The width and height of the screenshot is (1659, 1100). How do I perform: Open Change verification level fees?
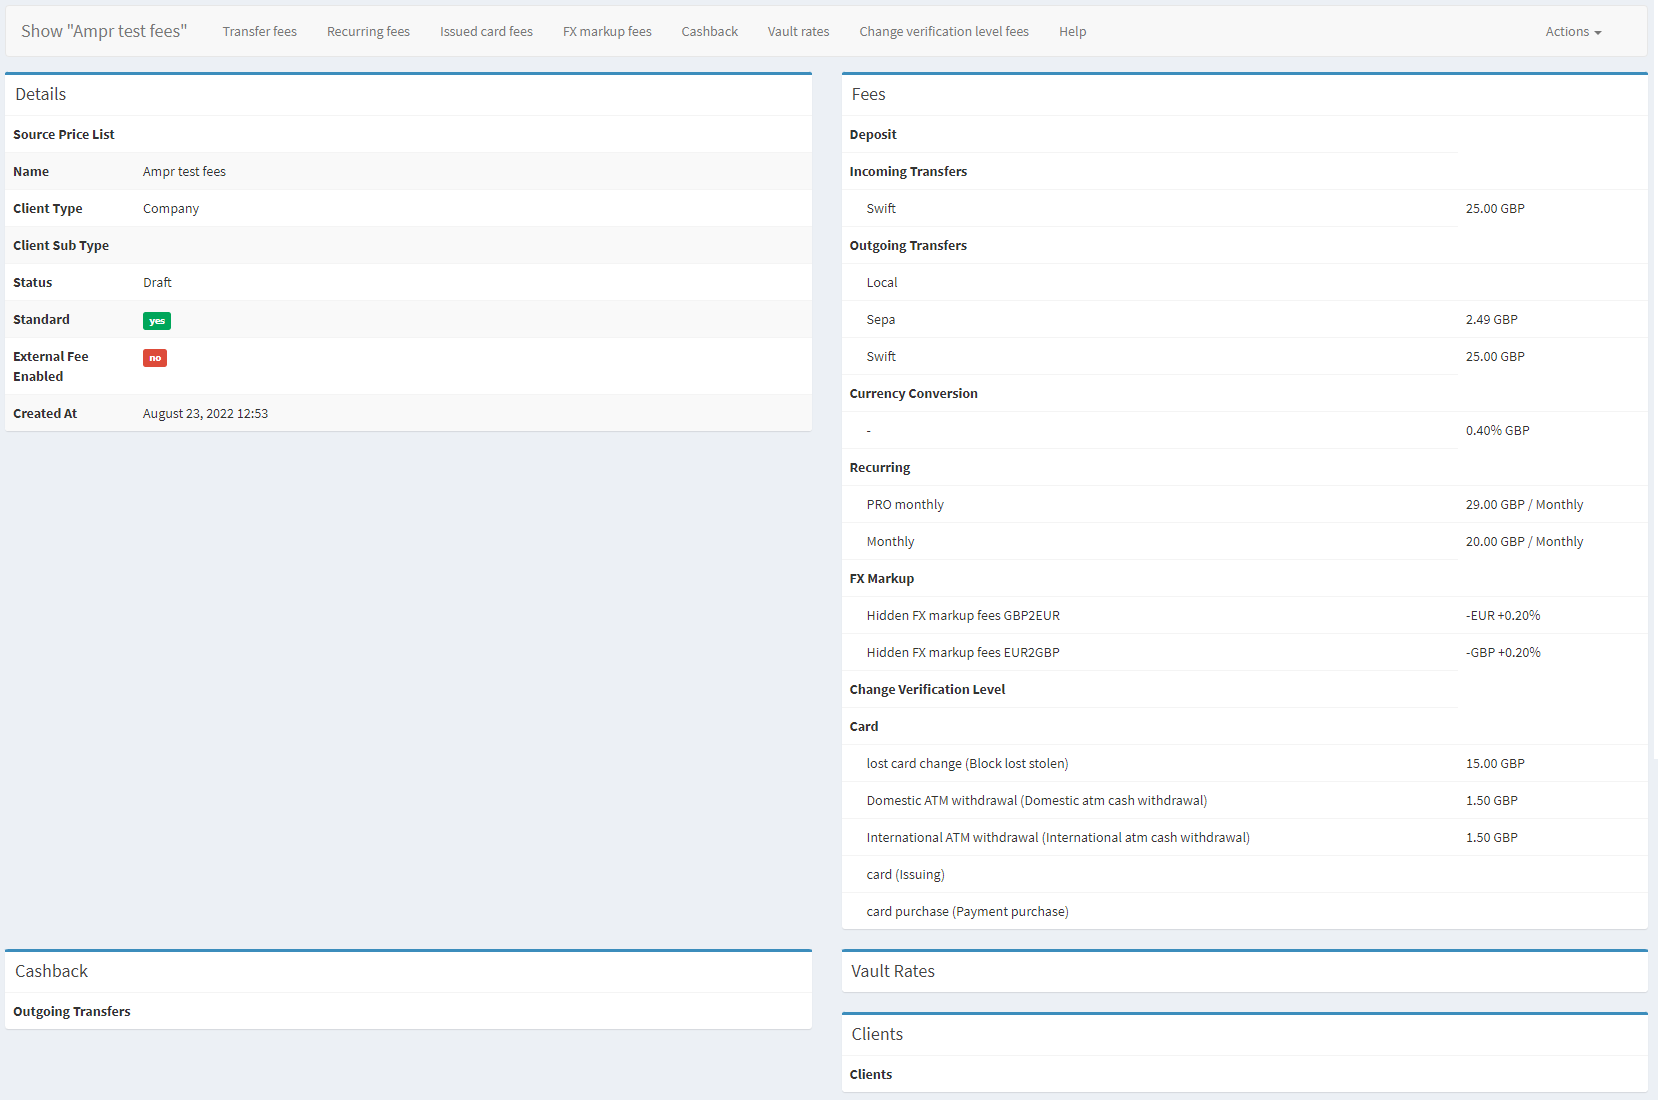click(943, 32)
